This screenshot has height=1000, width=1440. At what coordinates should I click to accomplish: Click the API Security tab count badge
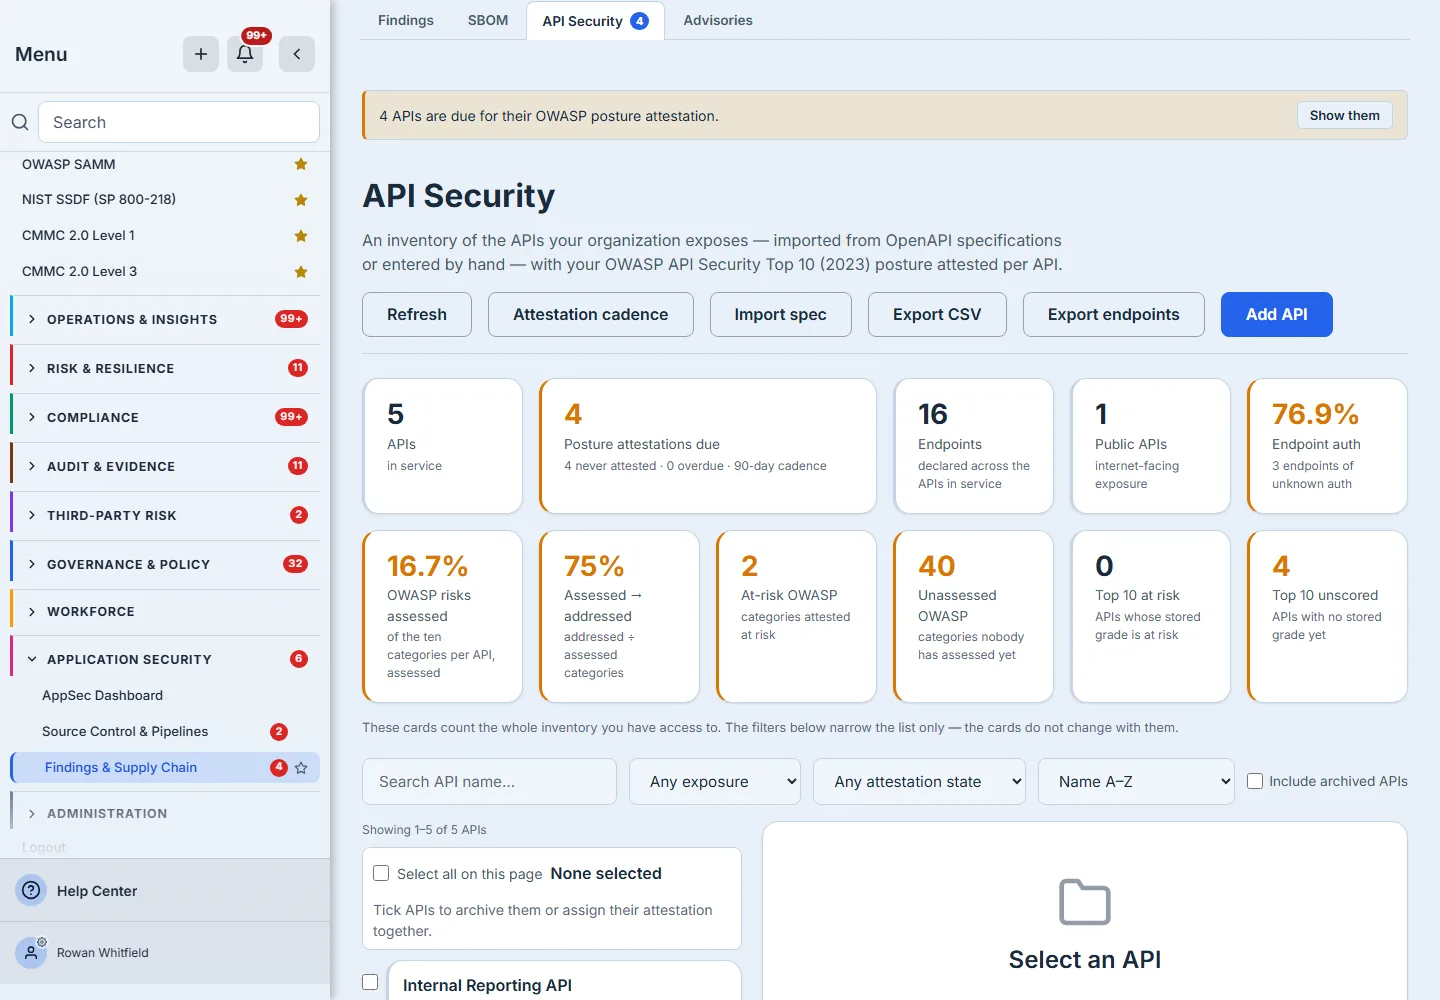pyautogui.click(x=640, y=21)
